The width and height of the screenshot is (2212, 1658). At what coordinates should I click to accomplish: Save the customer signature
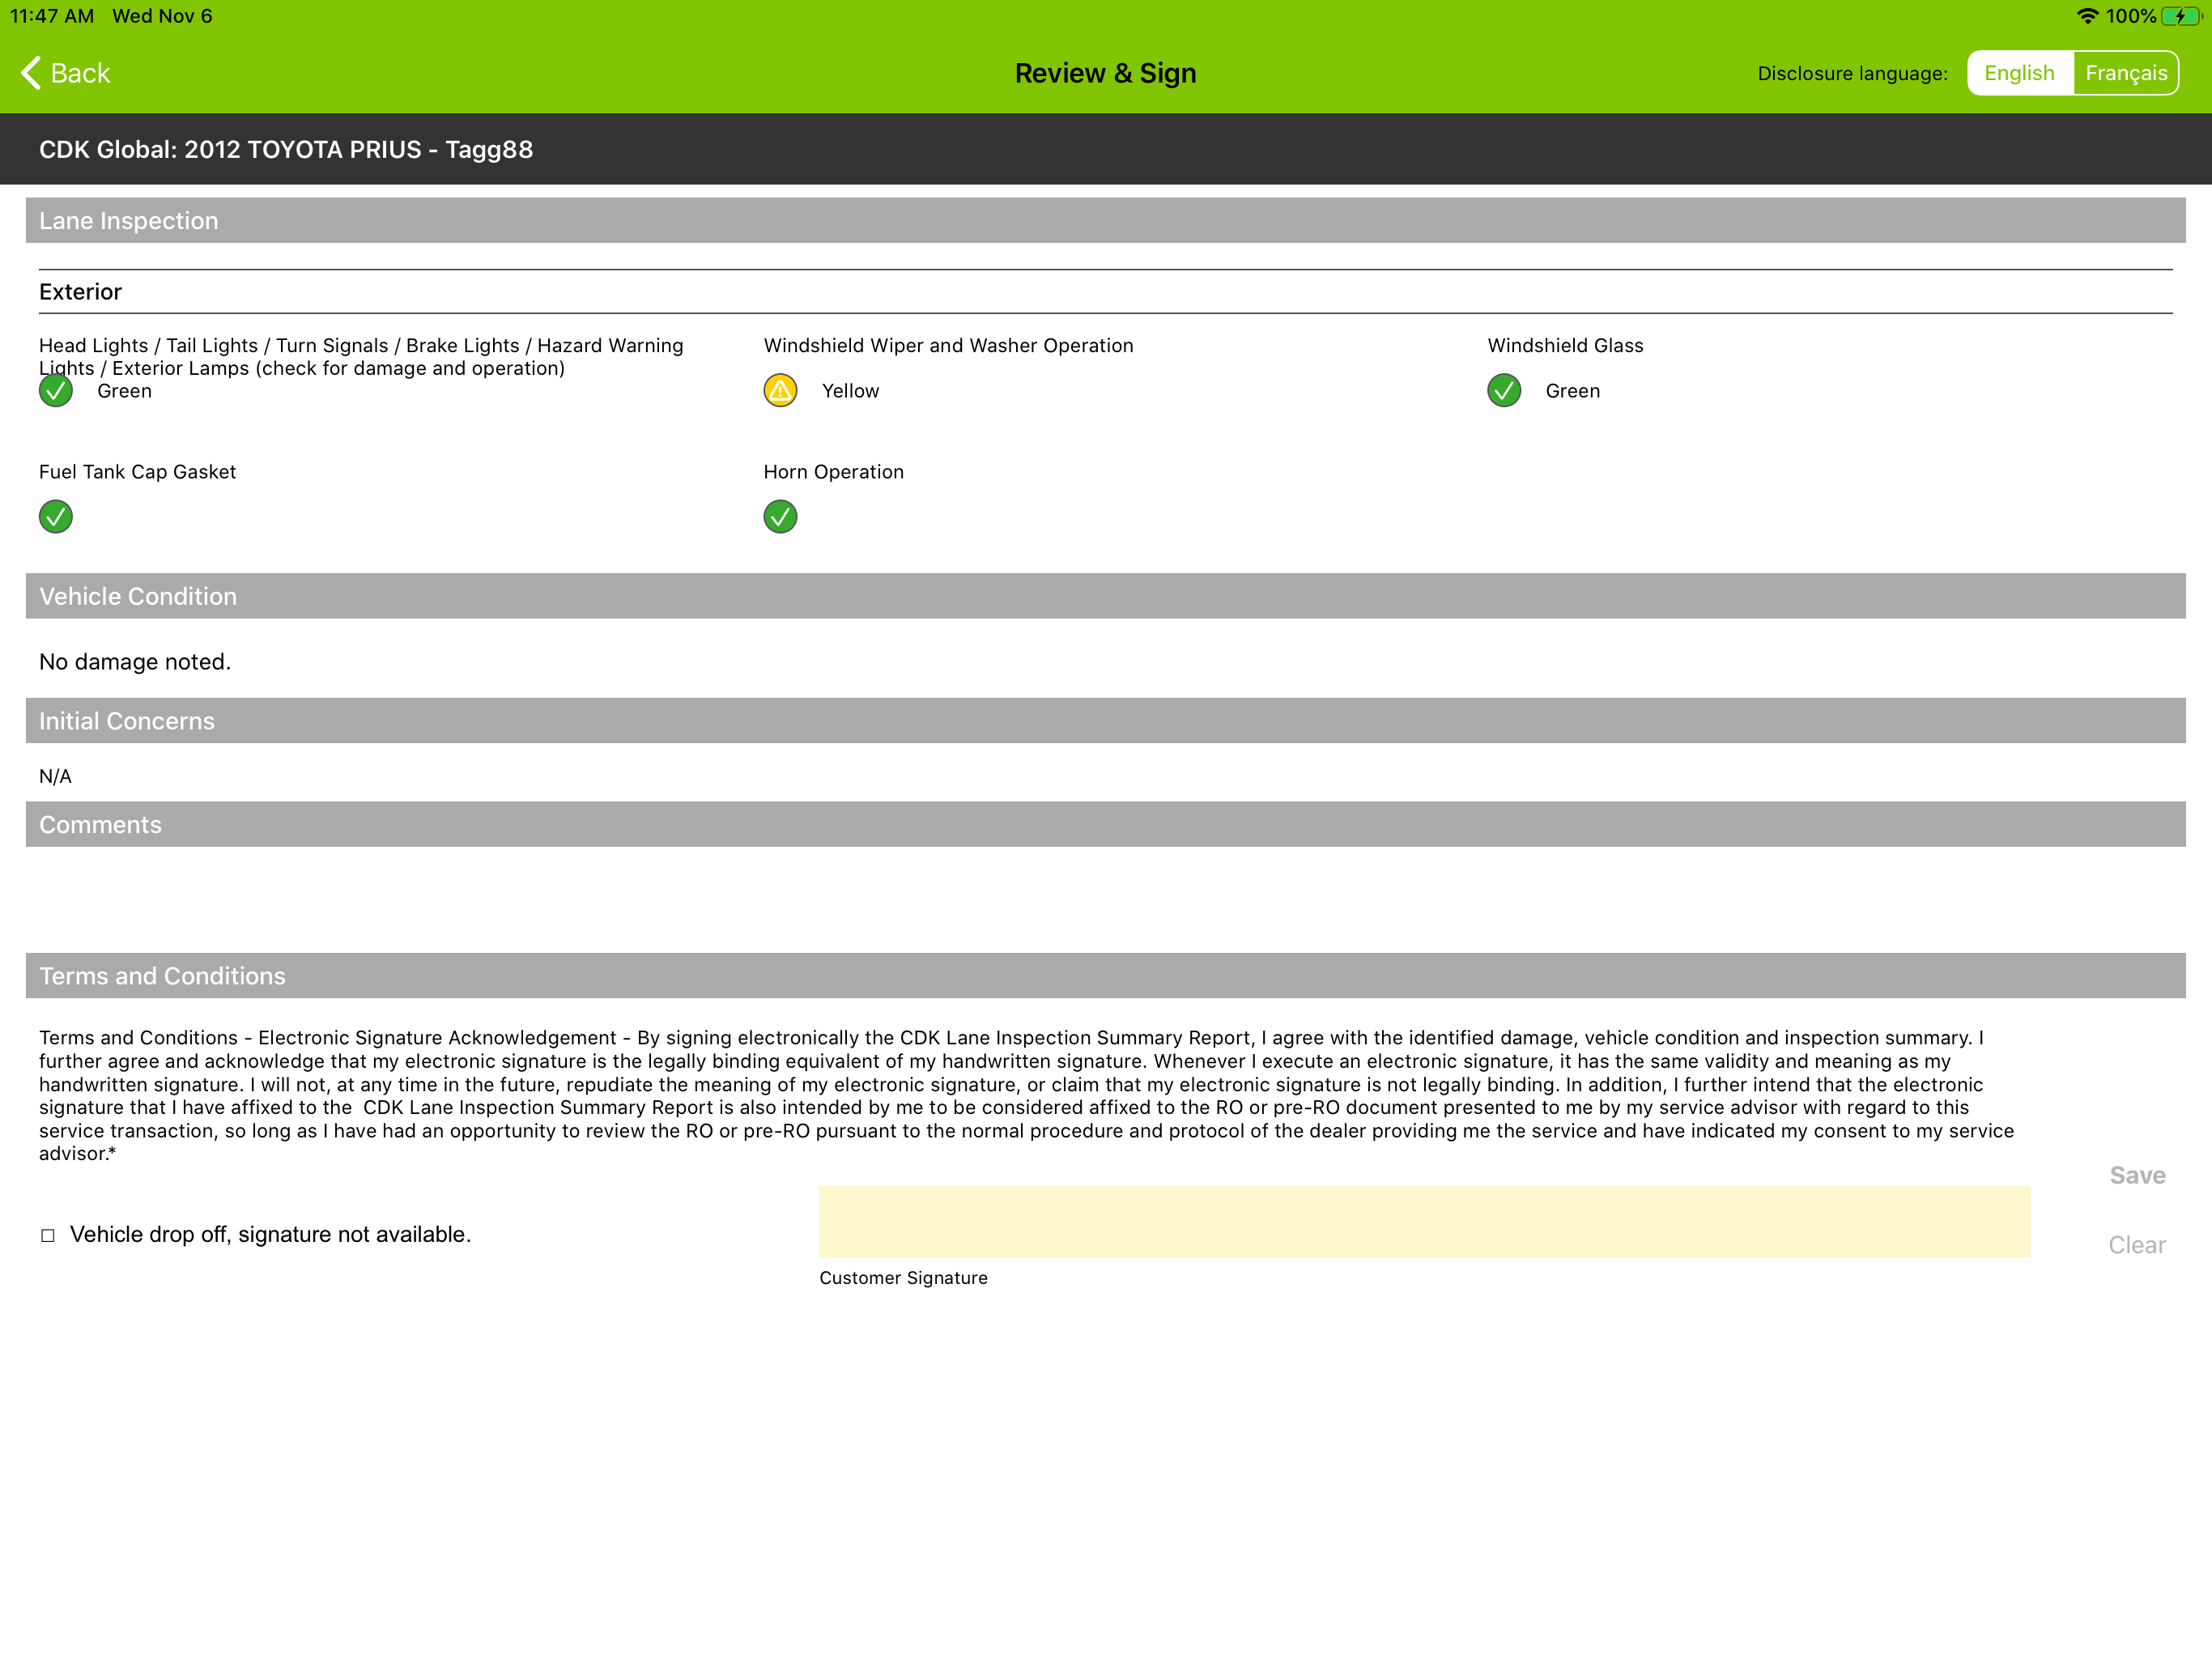(x=2137, y=1175)
